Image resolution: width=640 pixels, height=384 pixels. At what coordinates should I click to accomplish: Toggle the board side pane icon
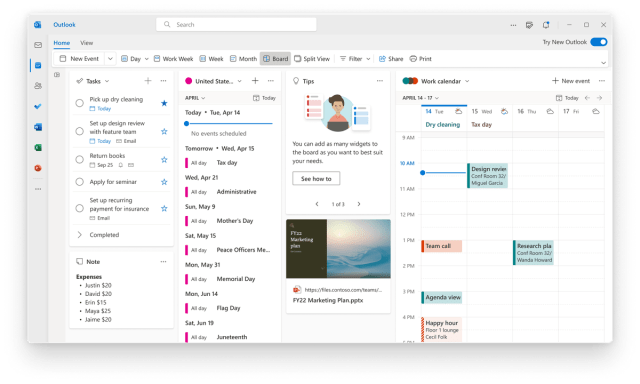click(57, 75)
